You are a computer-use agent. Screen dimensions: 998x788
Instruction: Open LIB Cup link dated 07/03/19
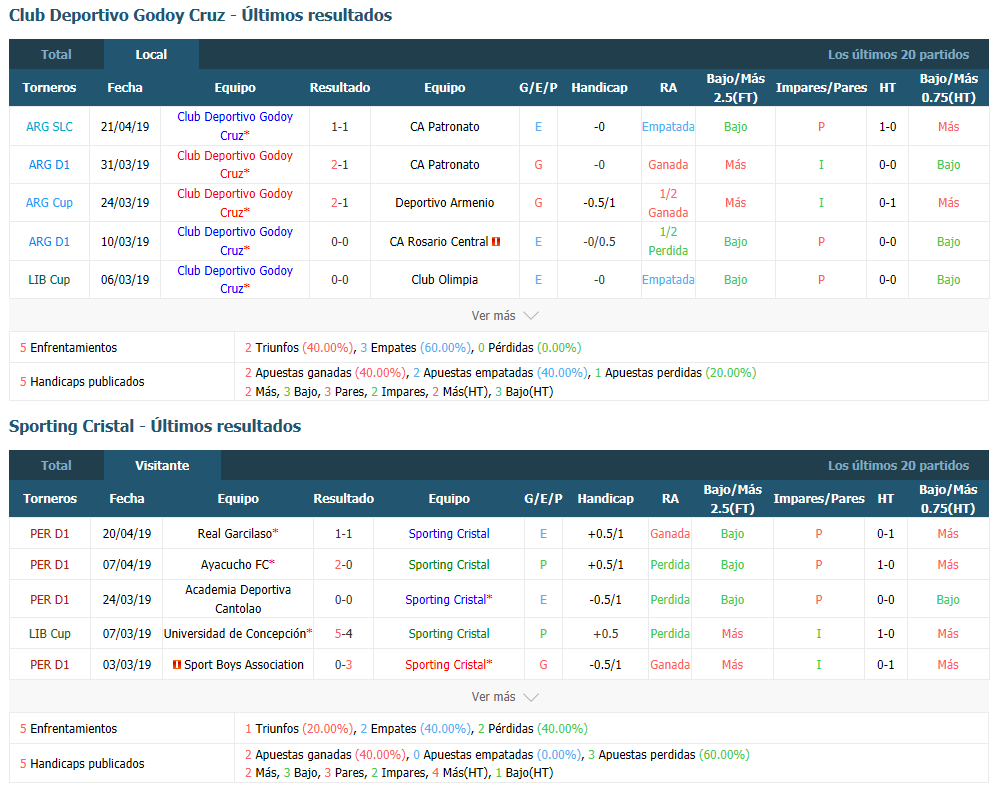pos(50,634)
